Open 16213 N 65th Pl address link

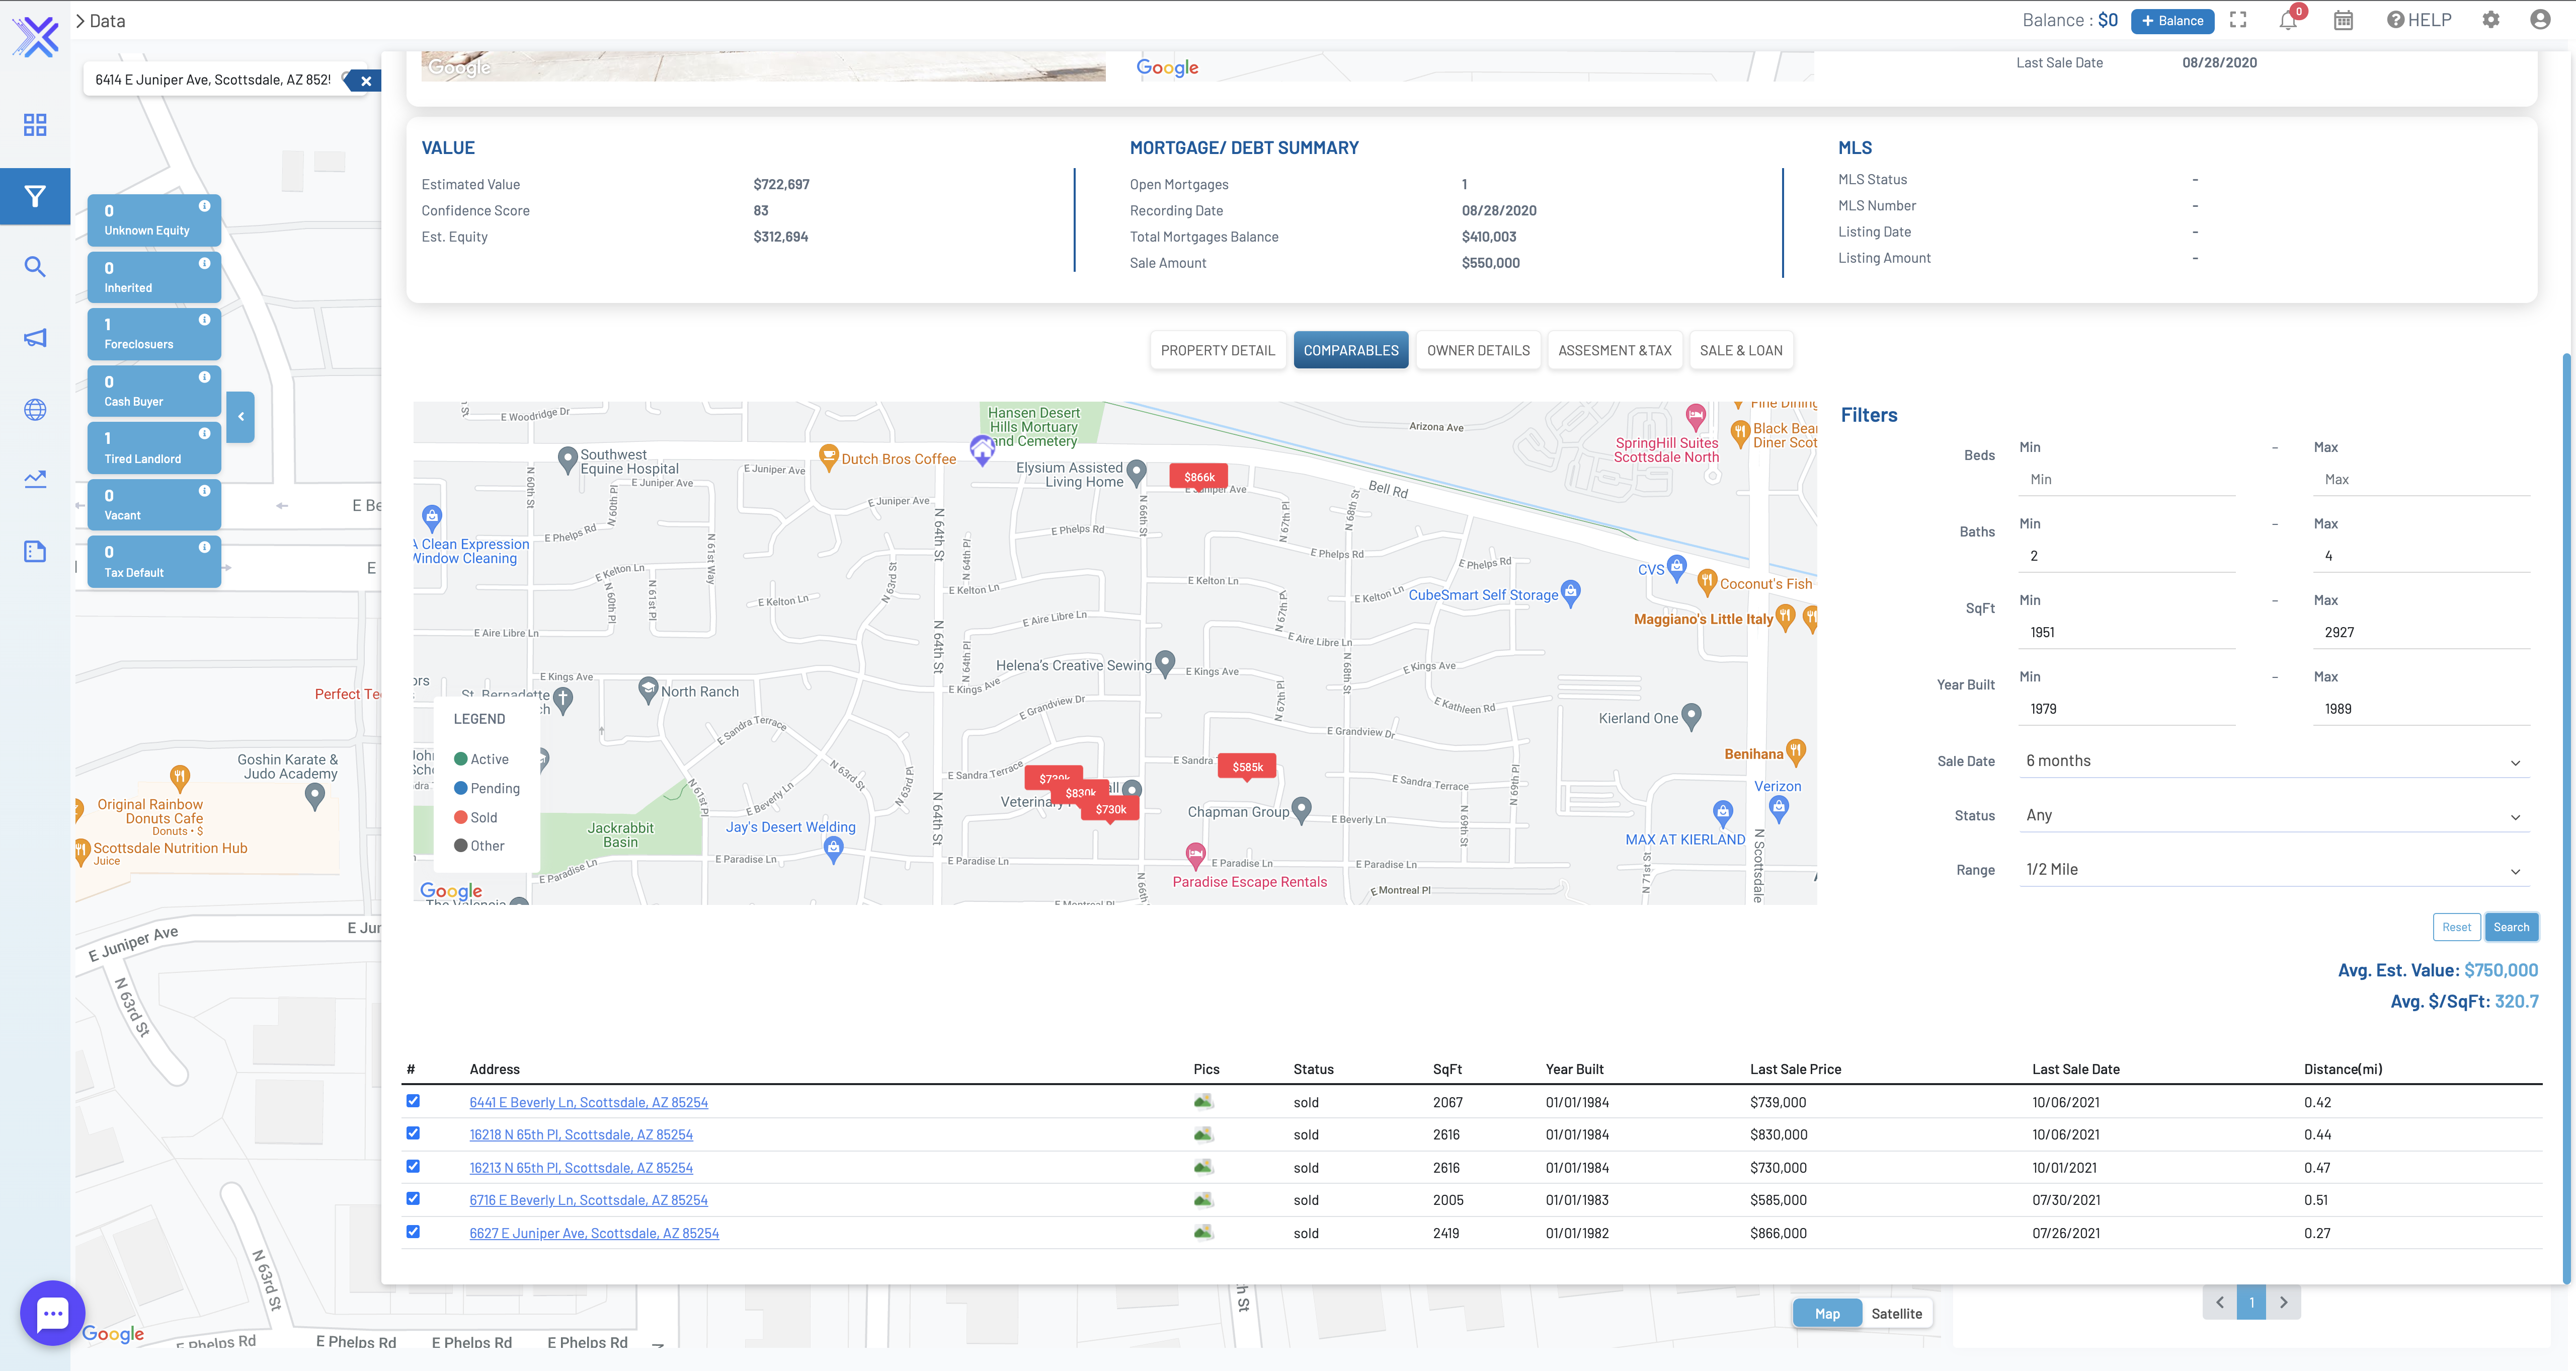(x=581, y=1168)
